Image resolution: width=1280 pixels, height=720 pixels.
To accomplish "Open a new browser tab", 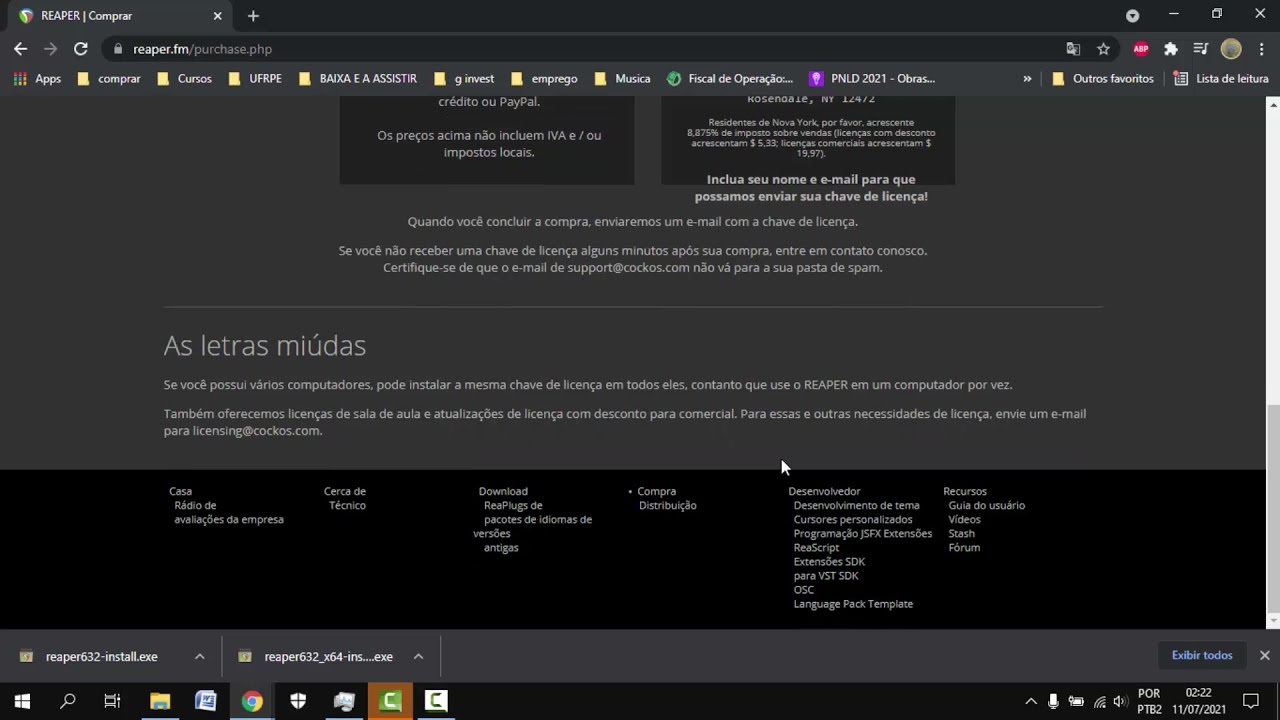I will [x=253, y=16].
